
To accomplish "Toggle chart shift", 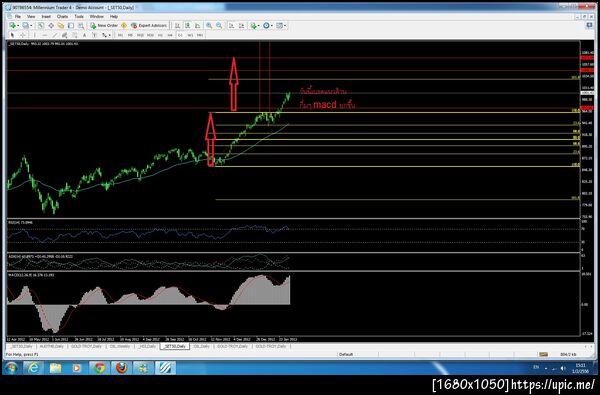I will click(x=241, y=26).
